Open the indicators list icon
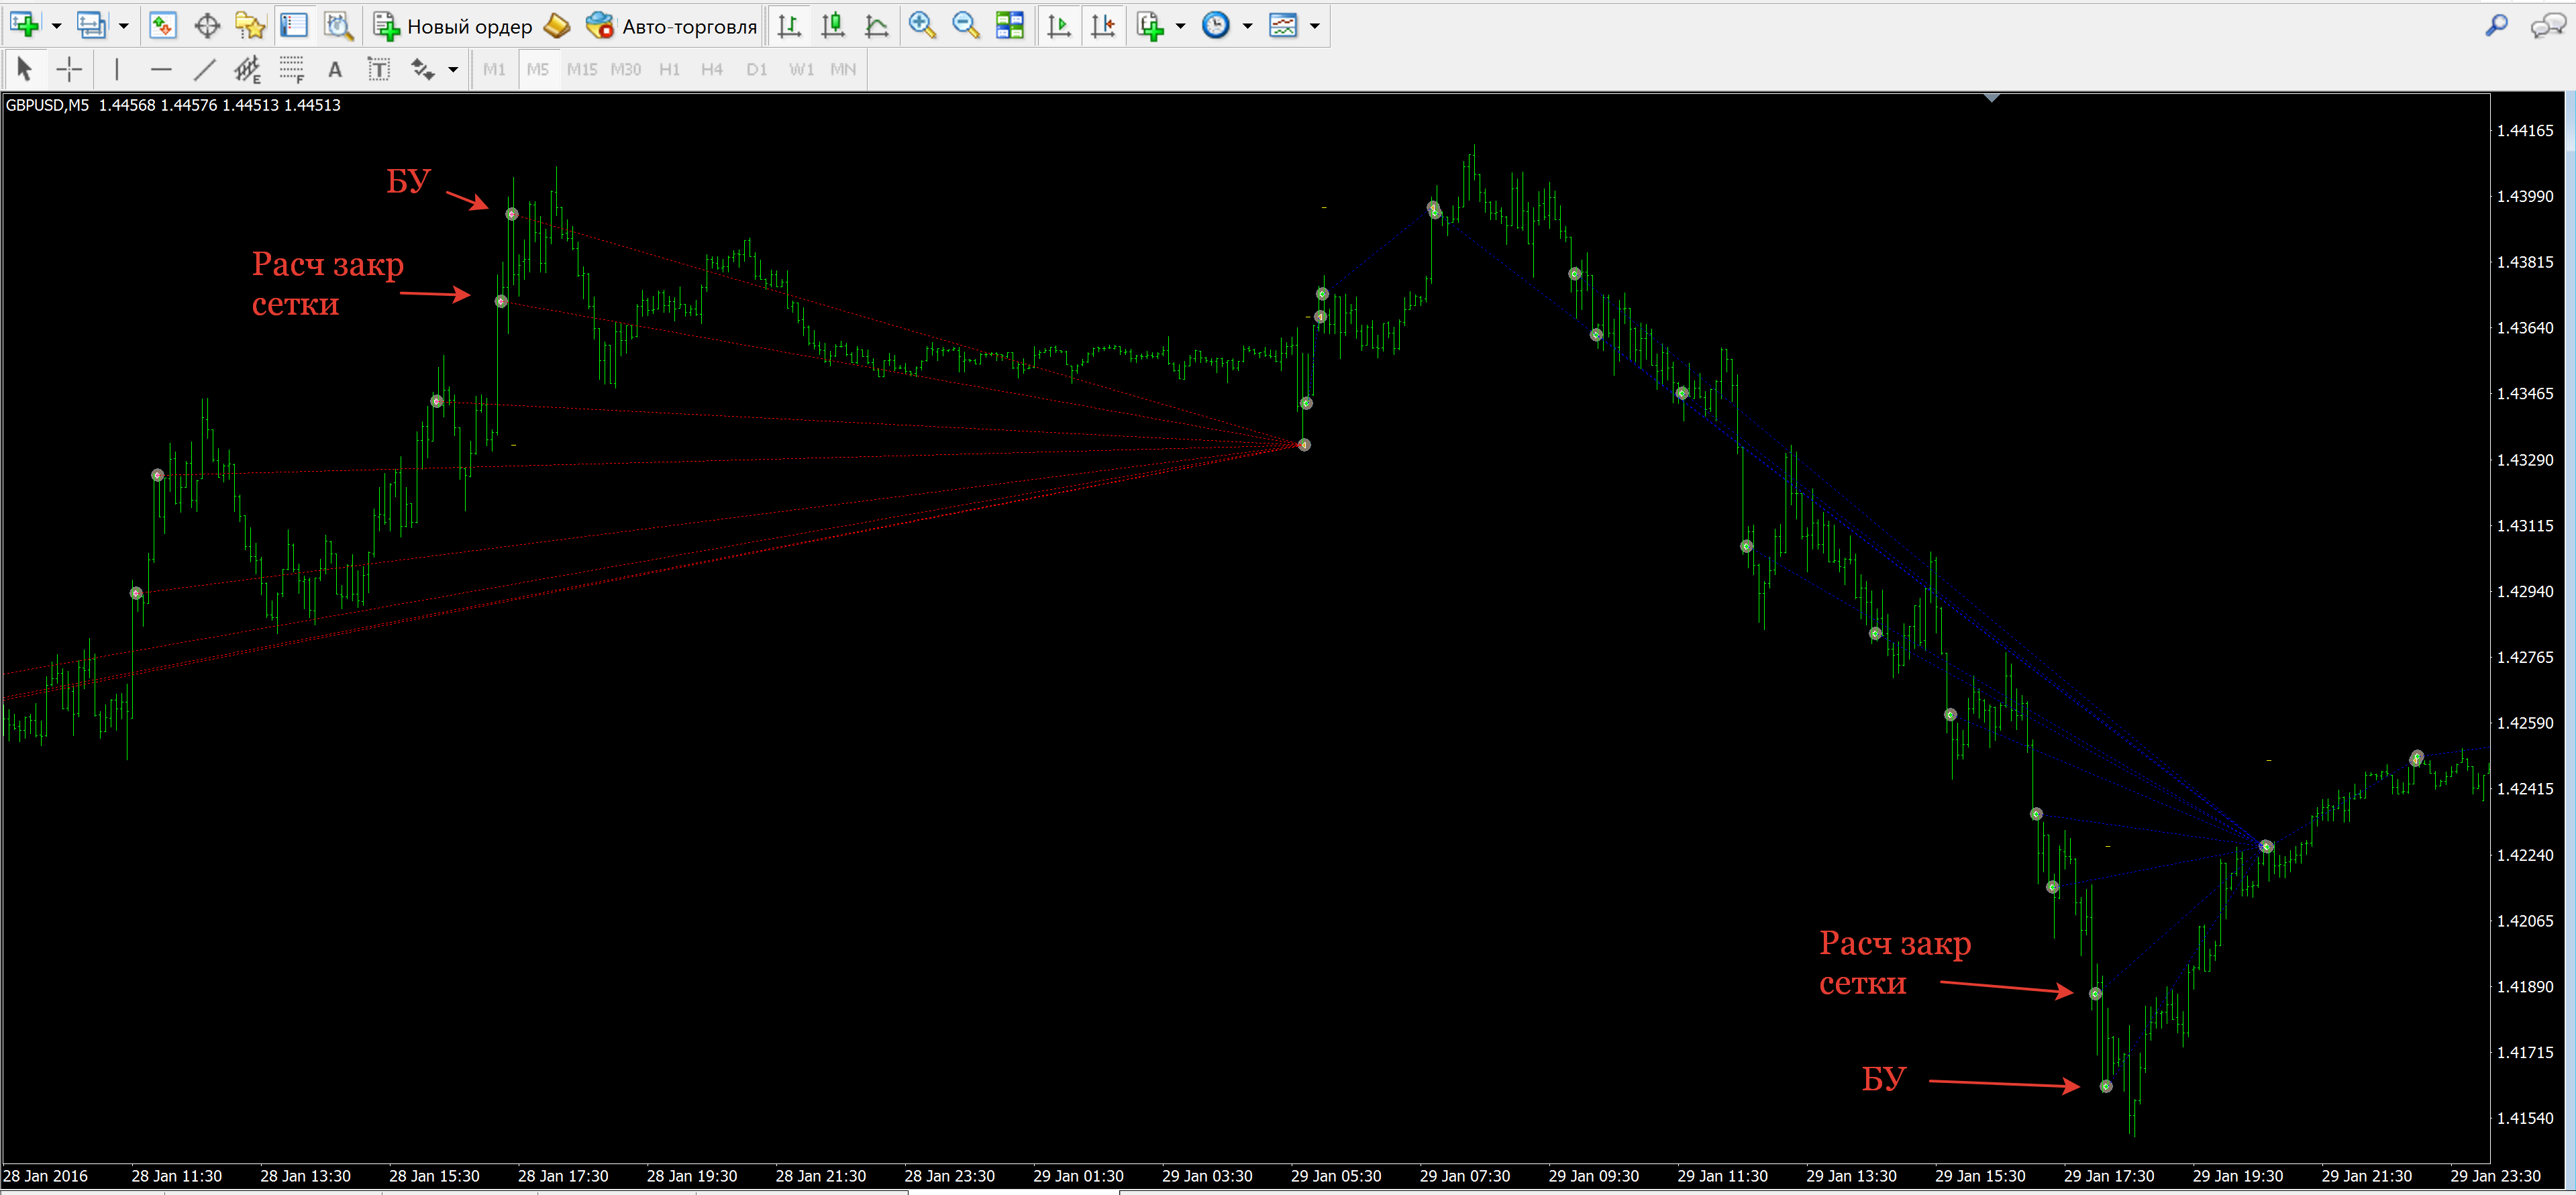 pyautogui.click(x=1151, y=26)
